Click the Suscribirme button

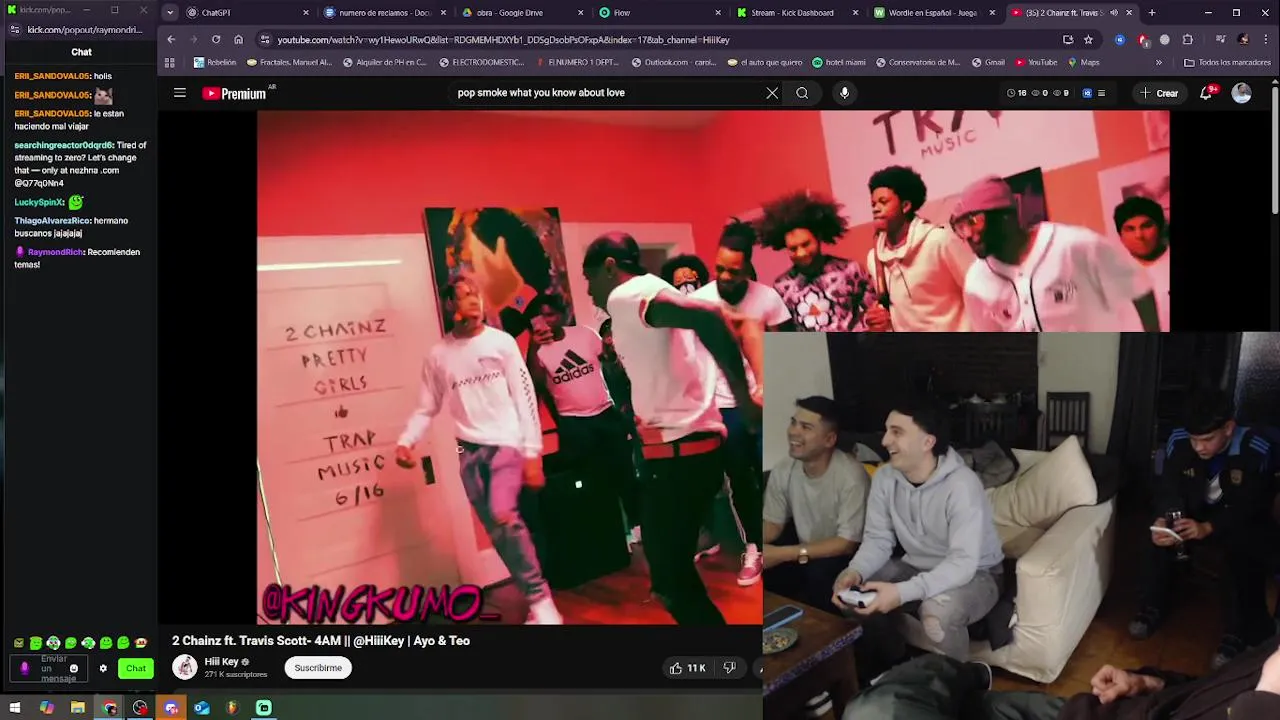[318, 668]
